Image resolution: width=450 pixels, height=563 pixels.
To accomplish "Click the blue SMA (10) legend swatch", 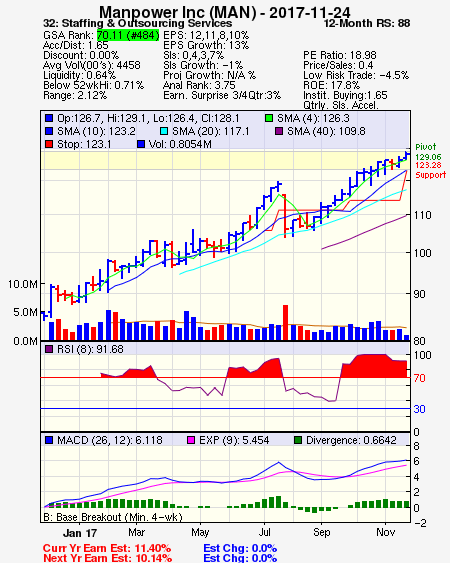I will coord(49,131).
